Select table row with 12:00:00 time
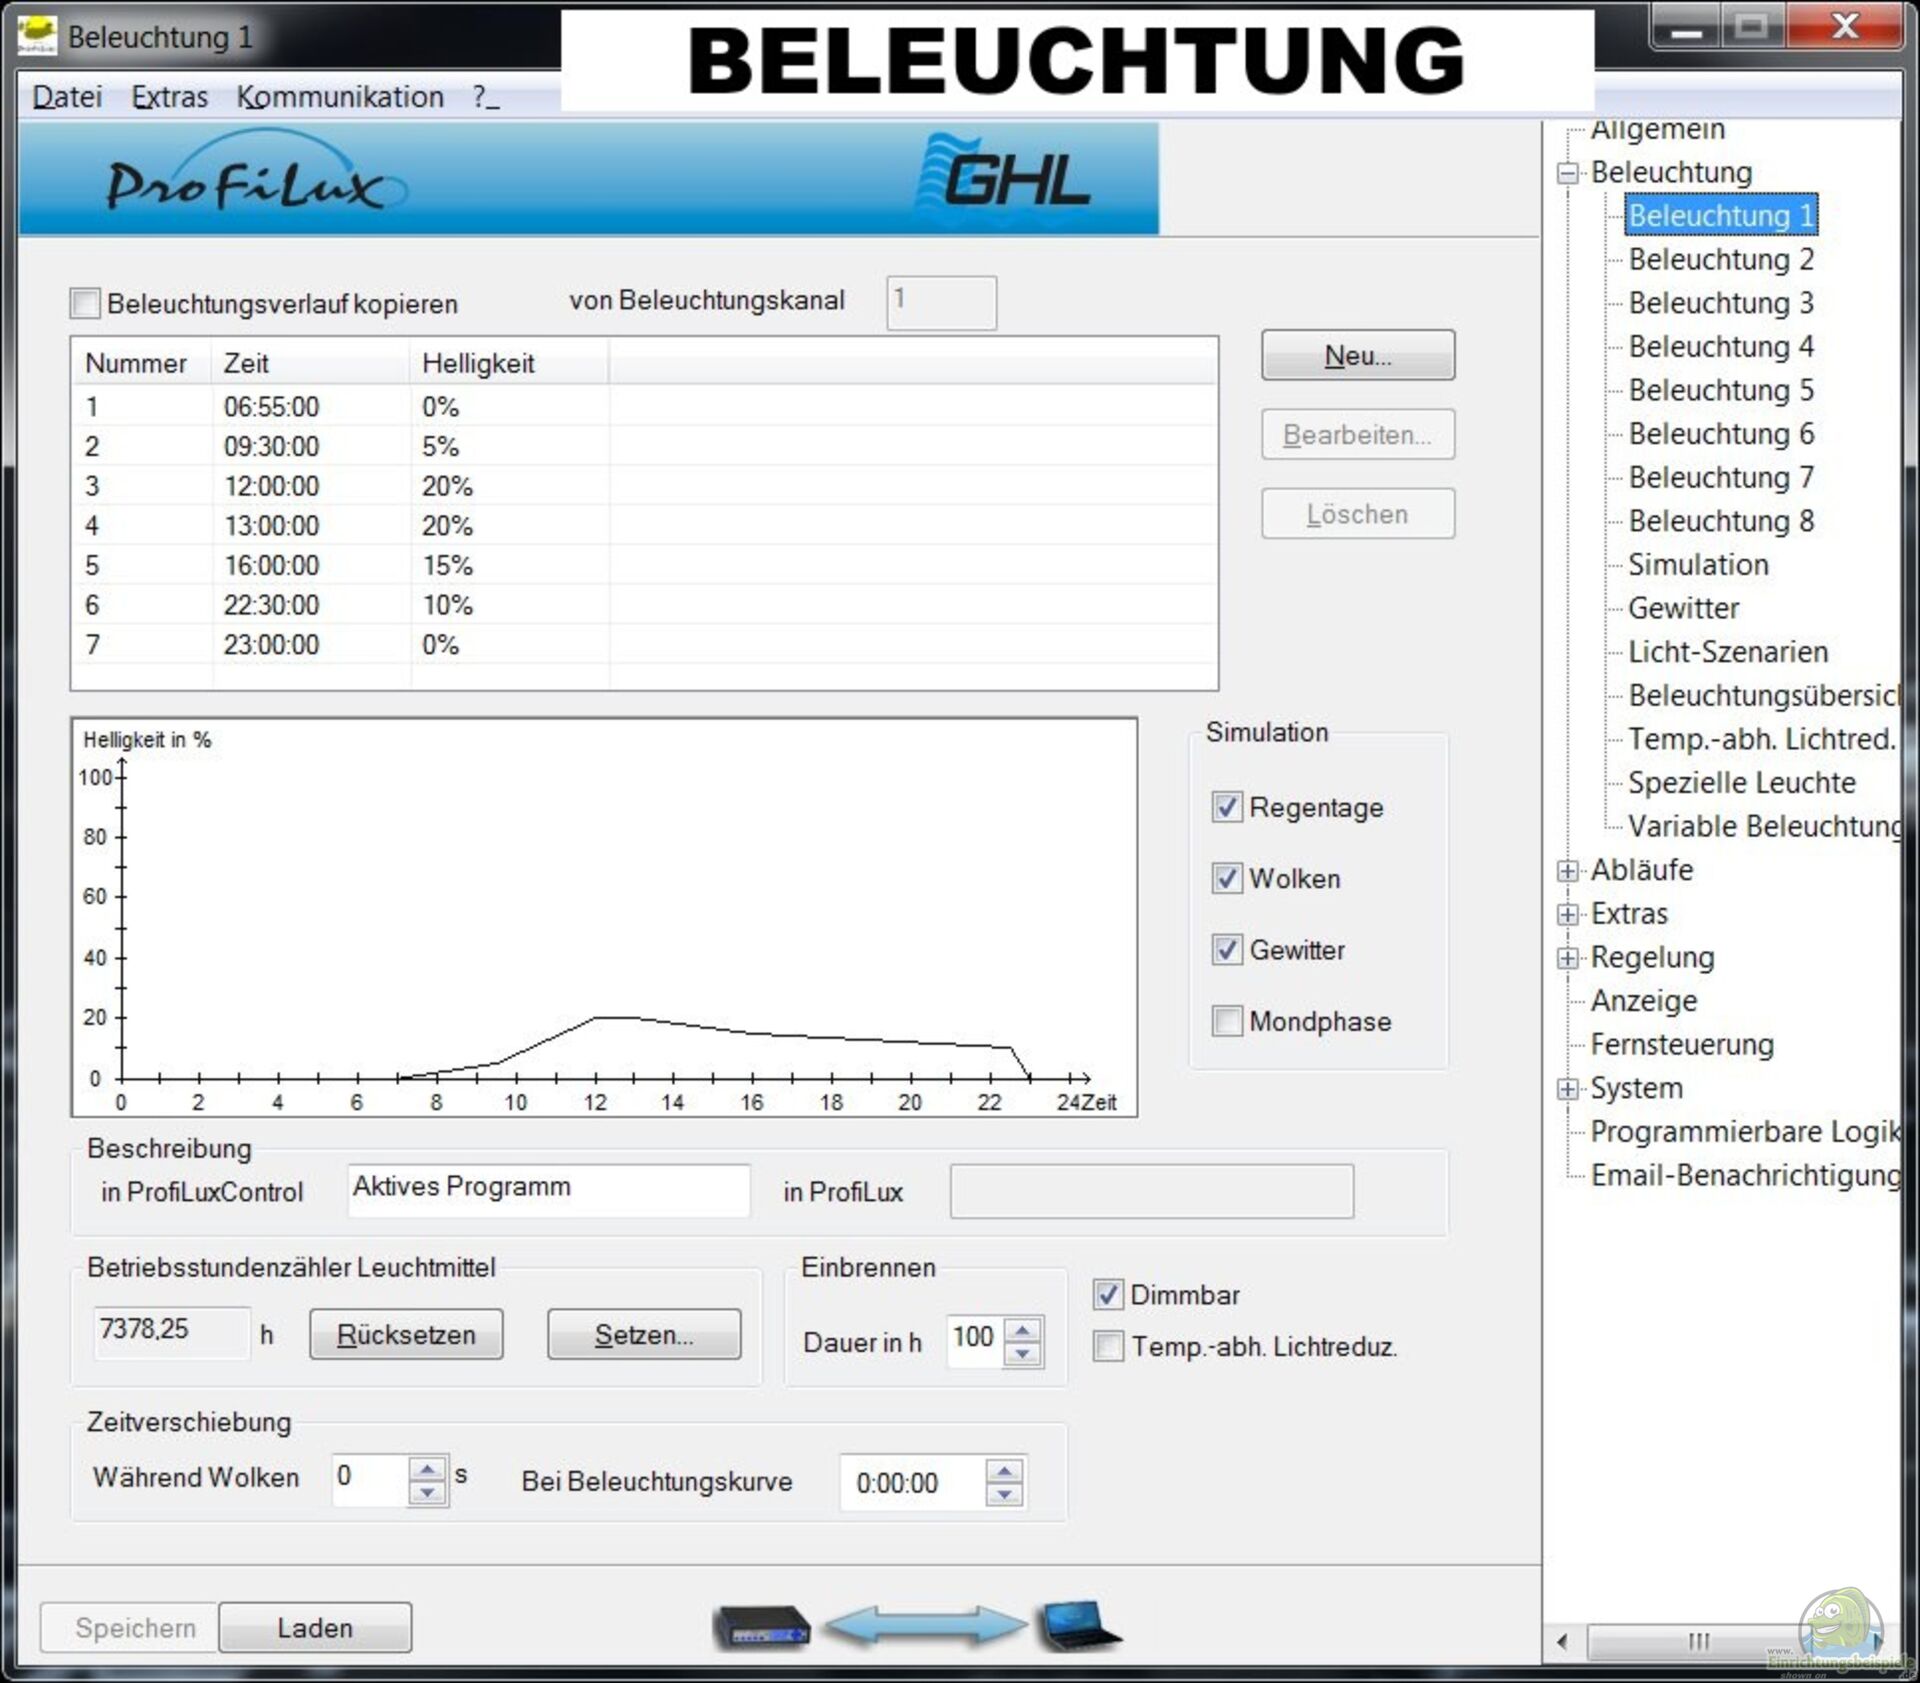Screen dimensions: 1920x1683 click(271, 486)
